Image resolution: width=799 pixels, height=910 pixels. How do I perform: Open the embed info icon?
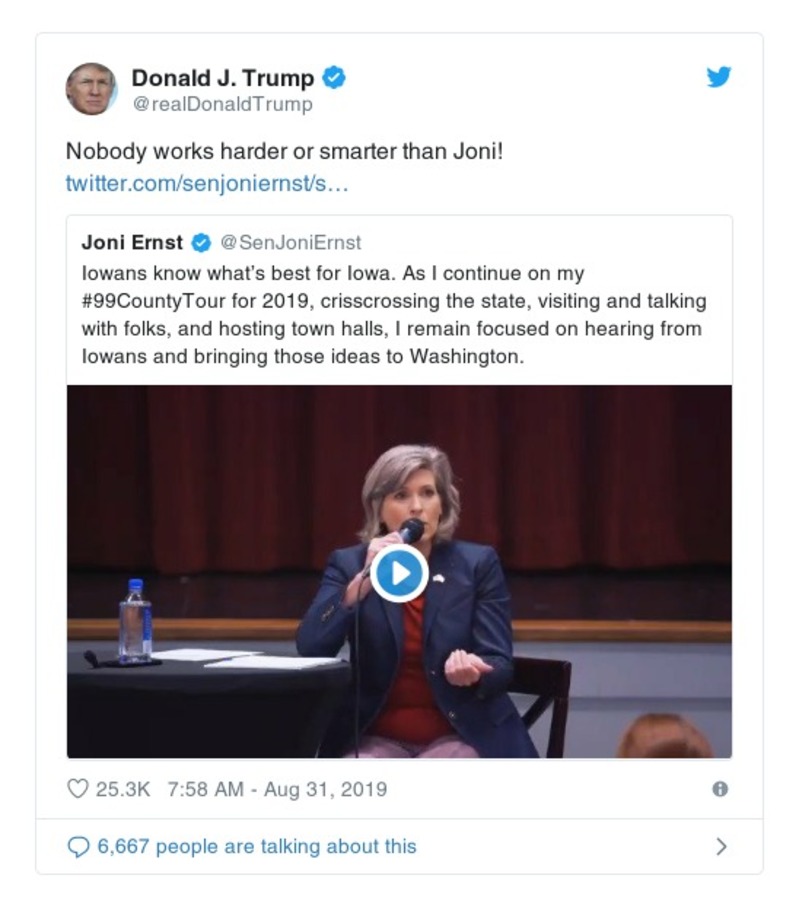(718, 788)
